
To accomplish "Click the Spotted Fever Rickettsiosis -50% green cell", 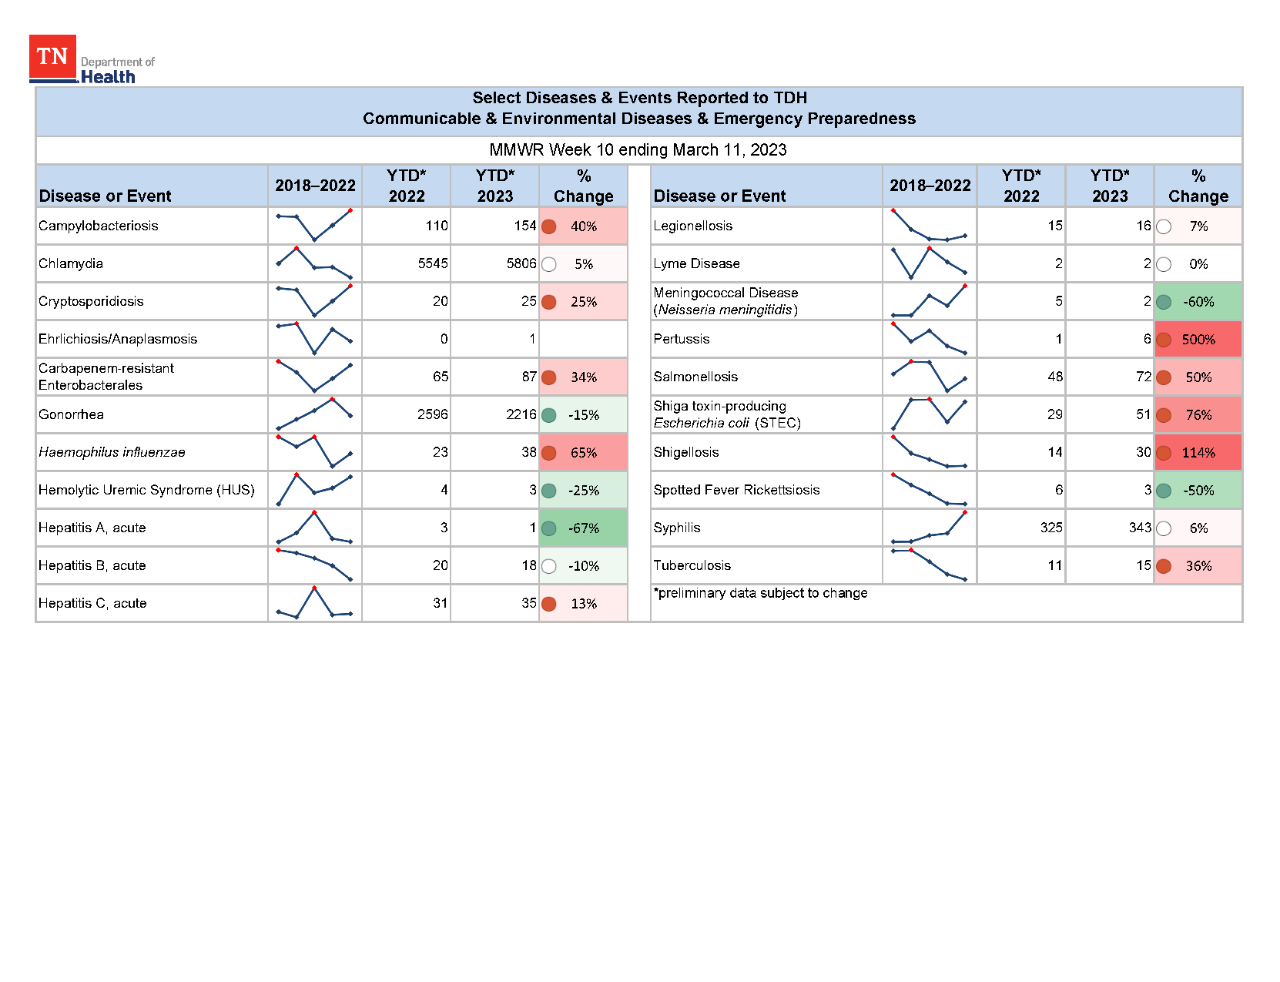I will tap(1198, 490).
